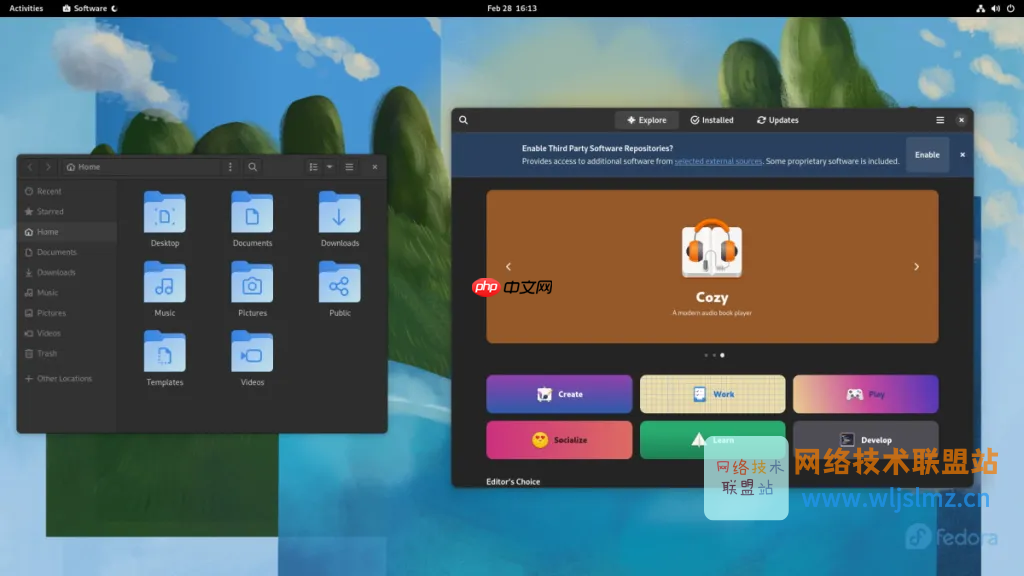Screen dimensions: 1024x576
Task: Open the search in the Files window
Action: click(253, 167)
